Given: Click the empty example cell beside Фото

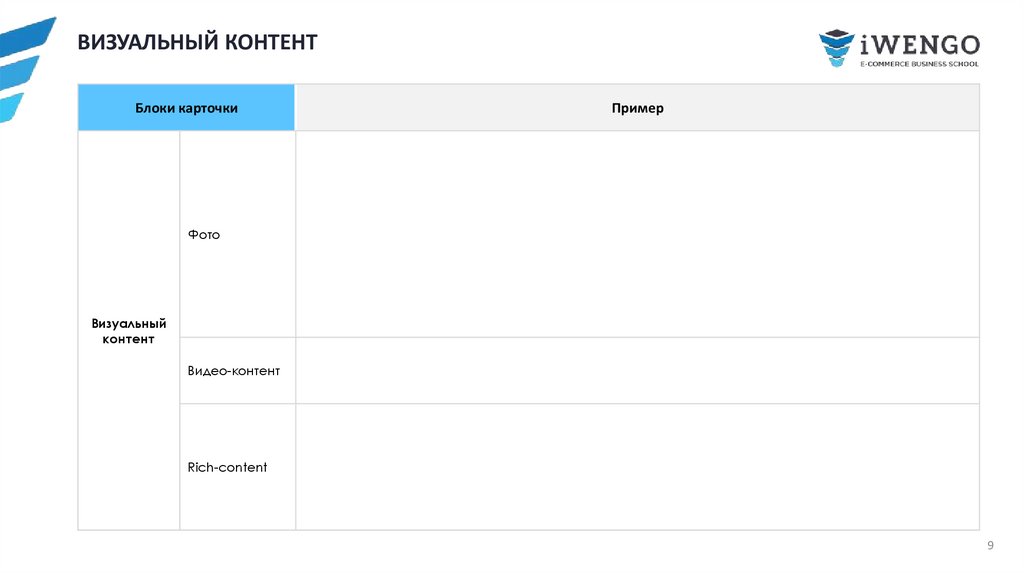Looking at the screenshot, I should pyautogui.click(x=637, y=234).
